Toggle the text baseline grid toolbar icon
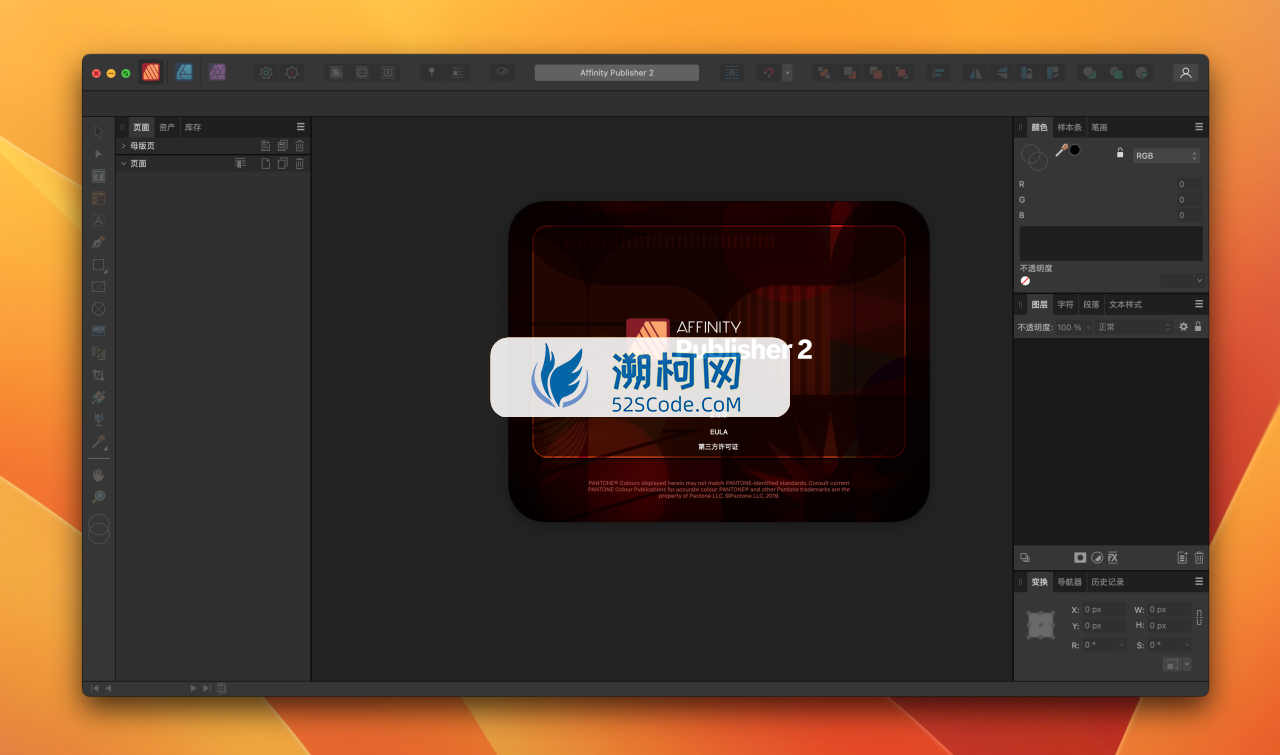This screenshot has width=1280, height=755. coord(732,72)
